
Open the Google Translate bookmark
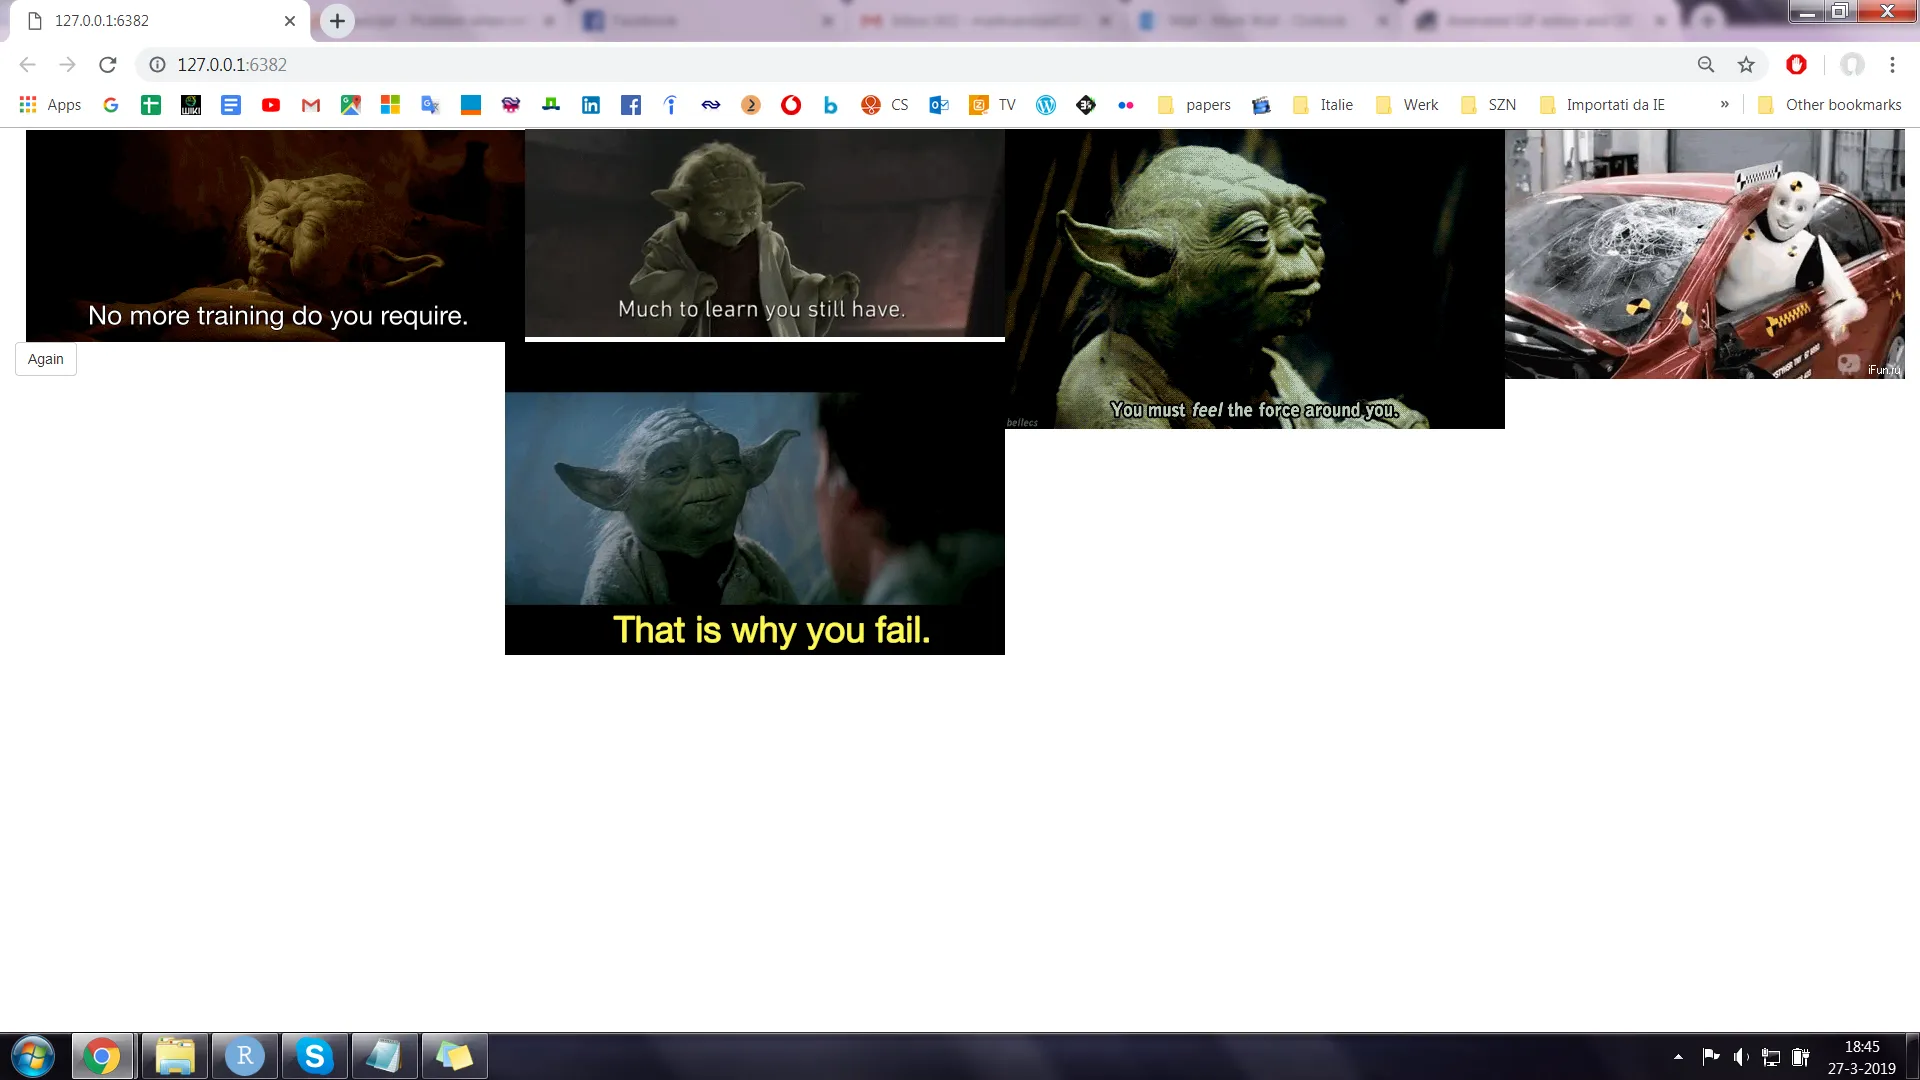point(431,105)
